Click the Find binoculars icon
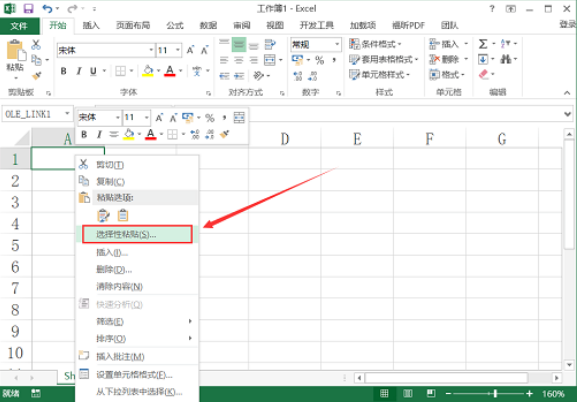 click(506, 59)
